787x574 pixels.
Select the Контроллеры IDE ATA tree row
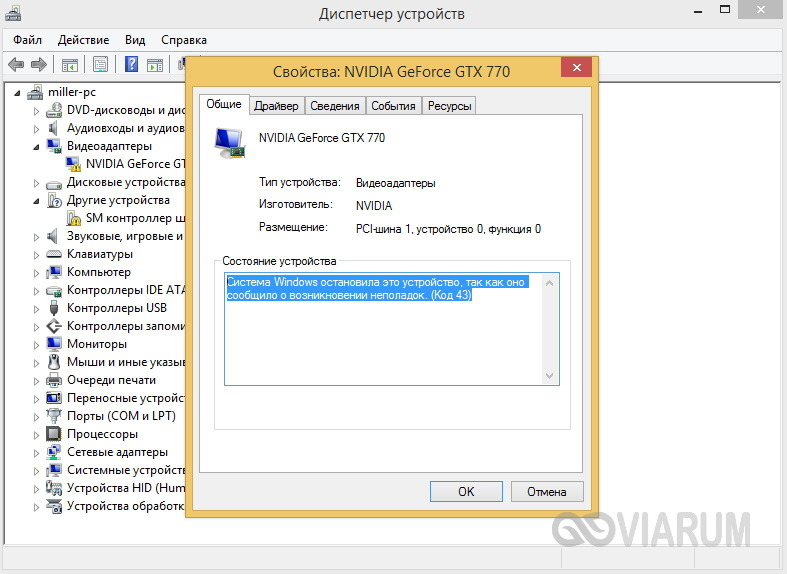tap(115, 290)
